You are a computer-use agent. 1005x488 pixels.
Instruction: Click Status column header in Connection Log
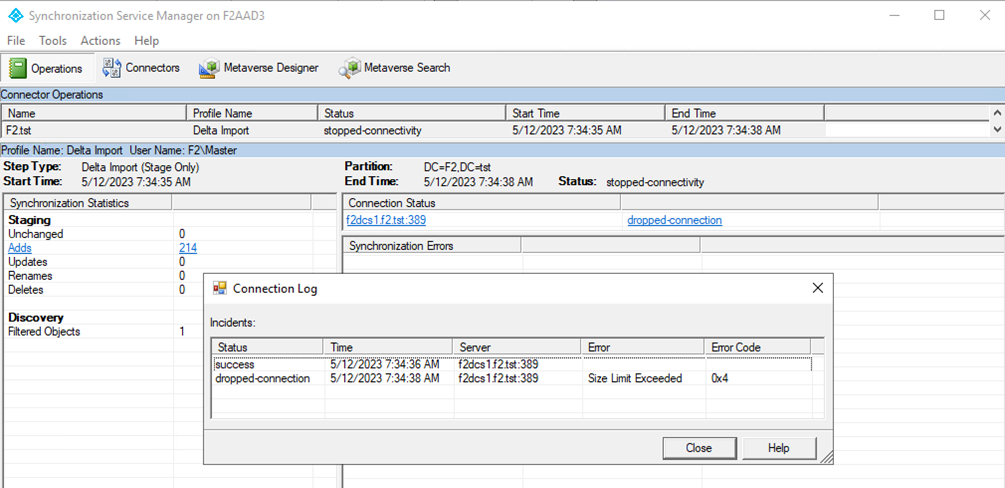tap(267, 347)
